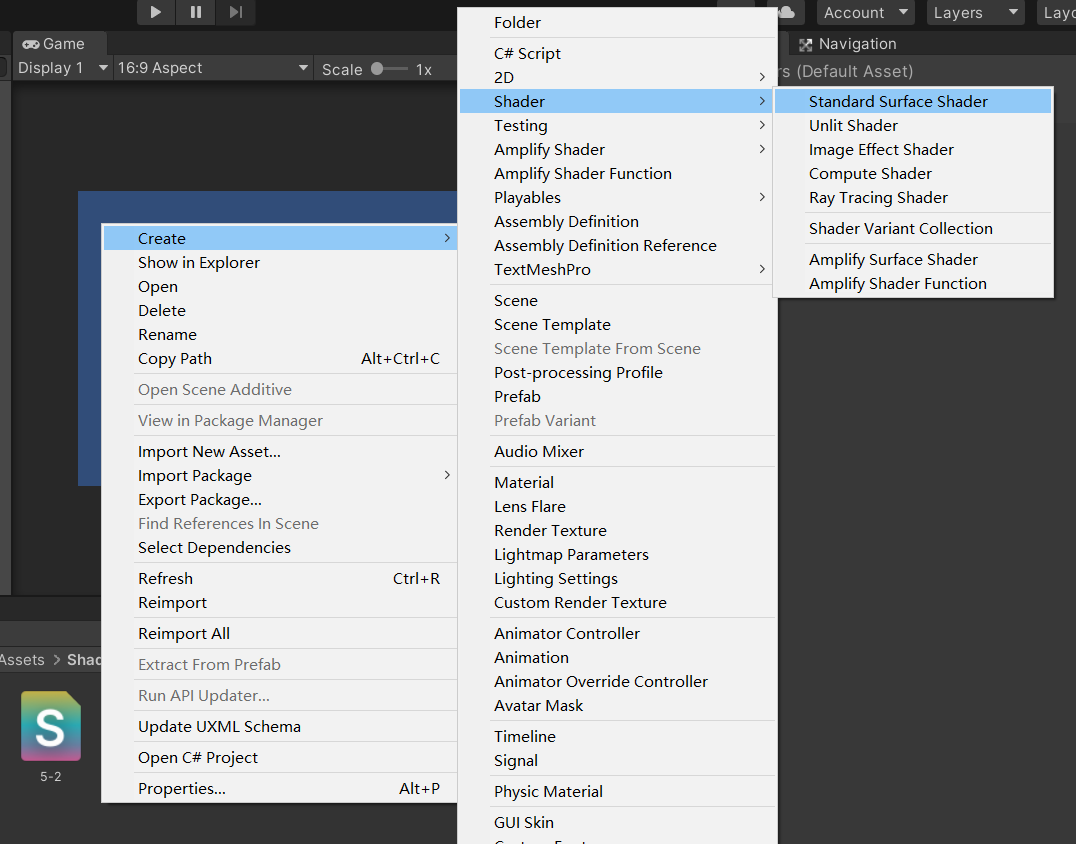1076x844 pixels.
Task: Choose Copy Path
Action: coord(280,358)
